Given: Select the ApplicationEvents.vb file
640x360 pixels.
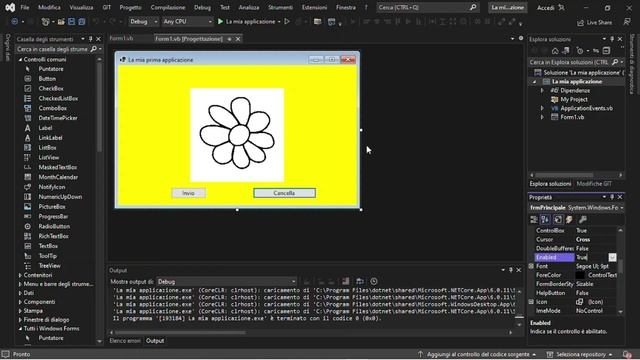Looking at the screenshot, I should pos(586,108).
